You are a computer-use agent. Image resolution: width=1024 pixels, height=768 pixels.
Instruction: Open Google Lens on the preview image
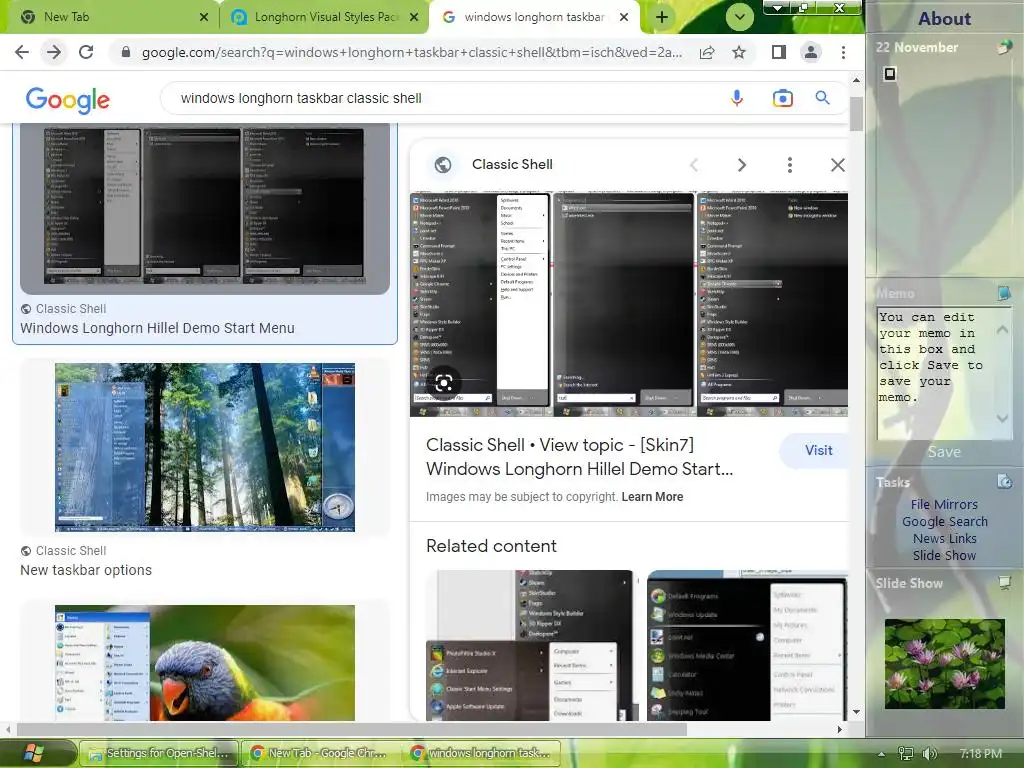(x=443, y=383)
